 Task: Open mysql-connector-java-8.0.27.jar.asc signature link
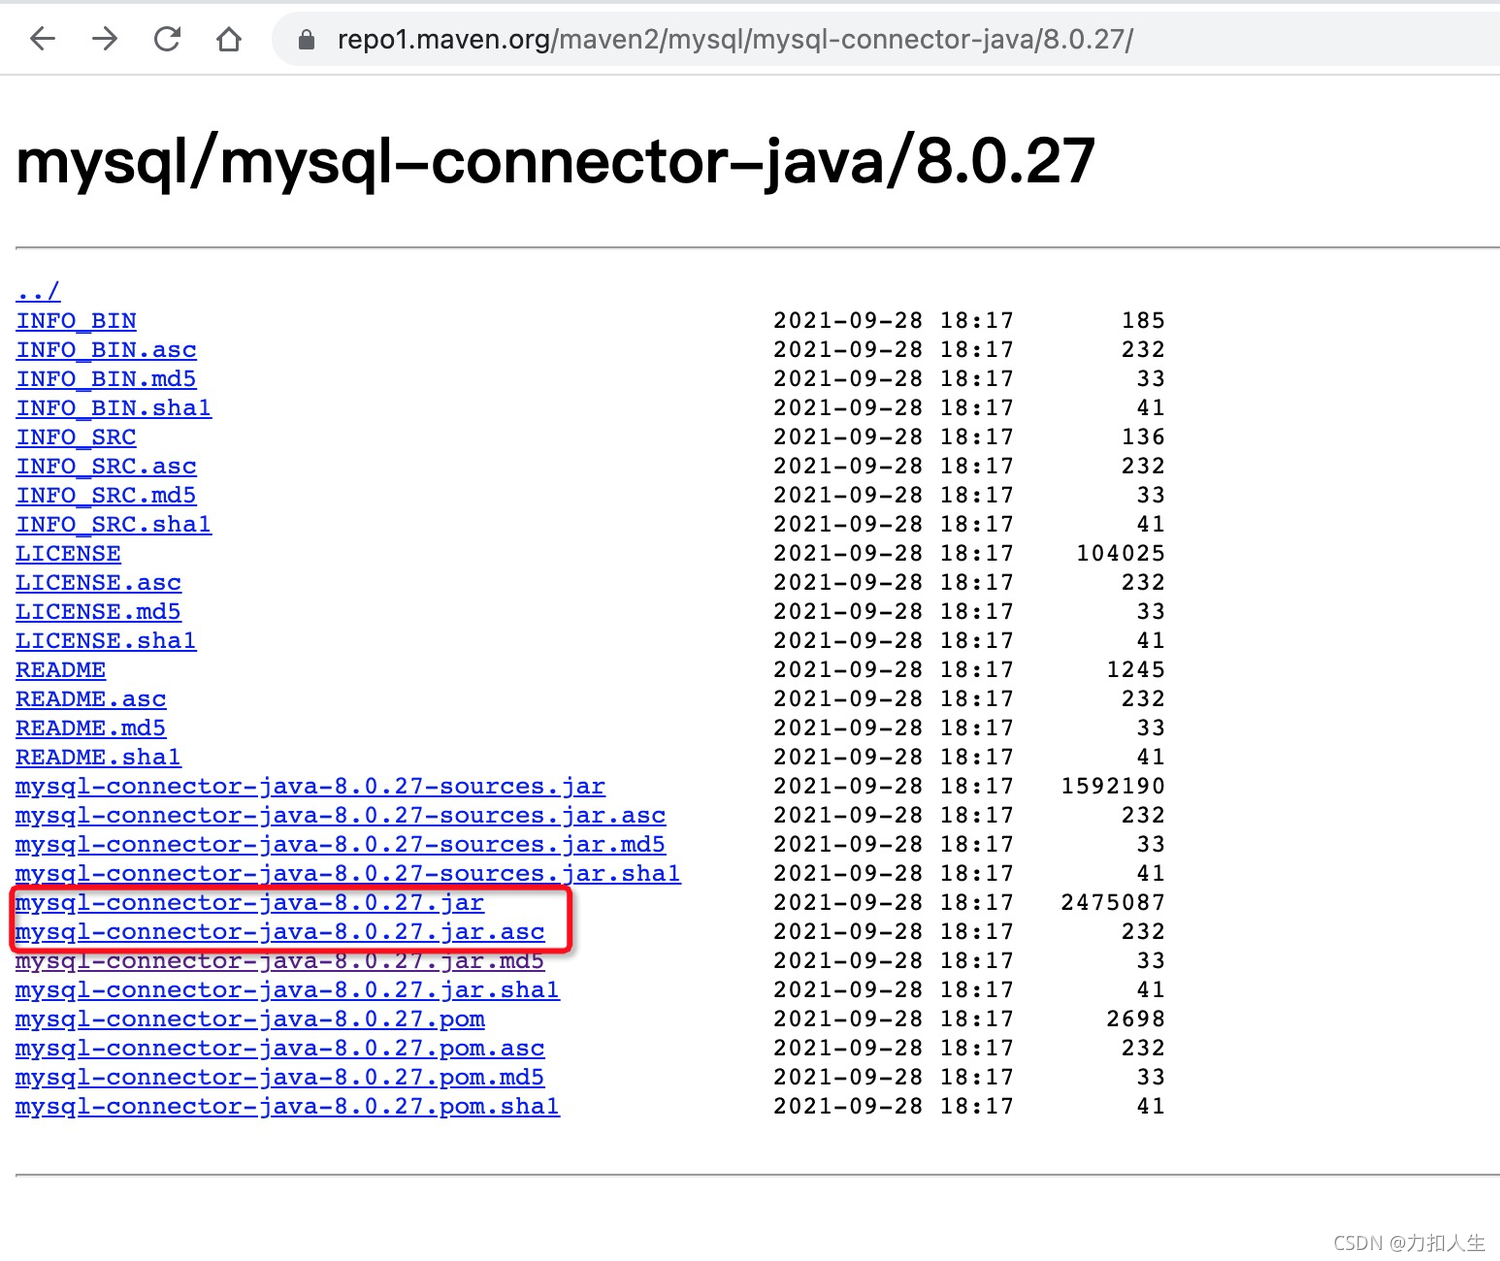click(x=280, y=931)
